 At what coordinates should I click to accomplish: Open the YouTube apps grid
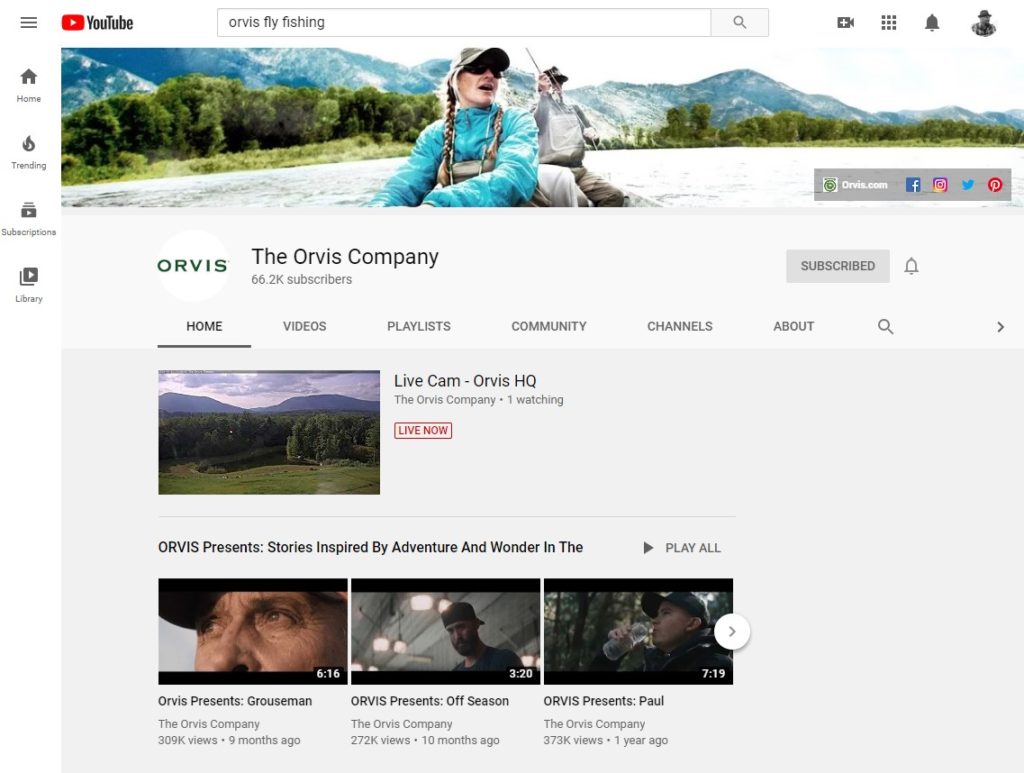point(889,23)
